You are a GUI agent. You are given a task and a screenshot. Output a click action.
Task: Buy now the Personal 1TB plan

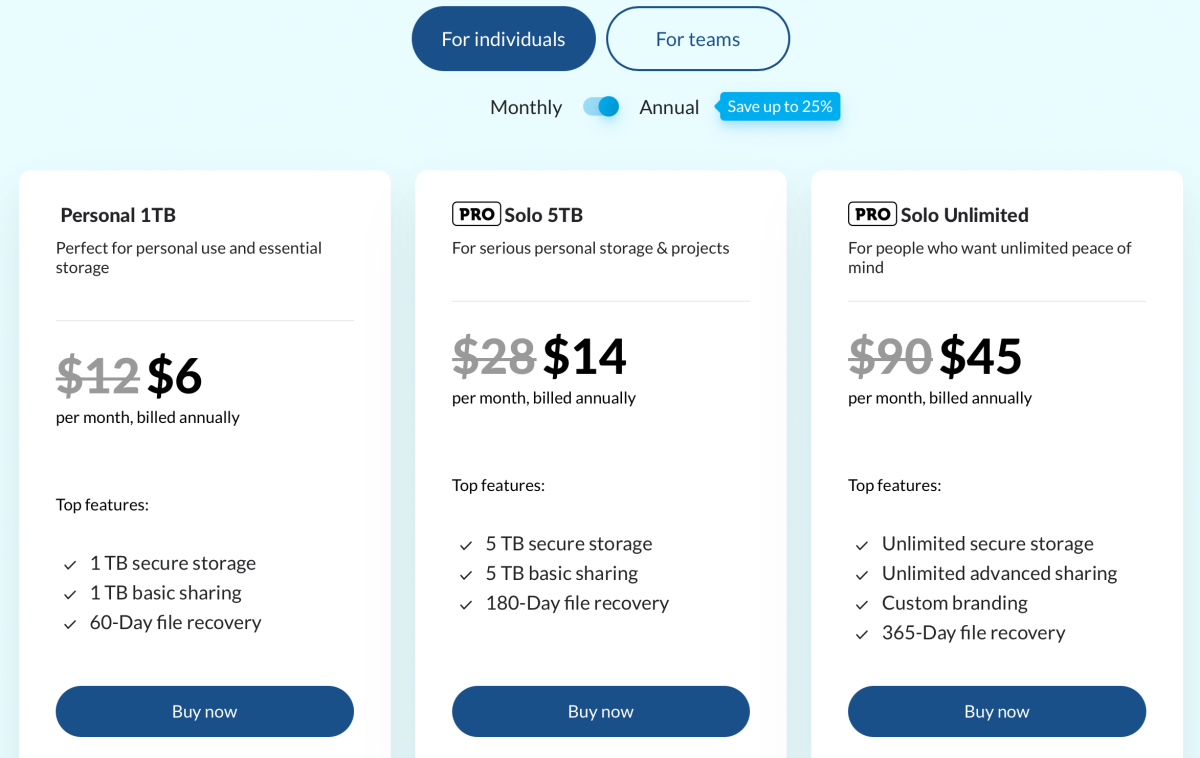[x=204, y=711]
